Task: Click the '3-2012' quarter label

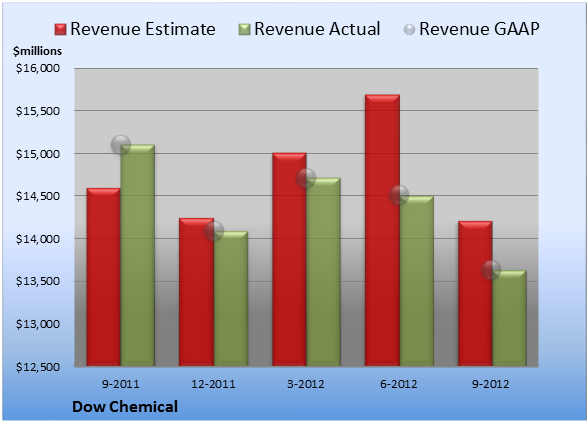Action: tap(306, 384)
